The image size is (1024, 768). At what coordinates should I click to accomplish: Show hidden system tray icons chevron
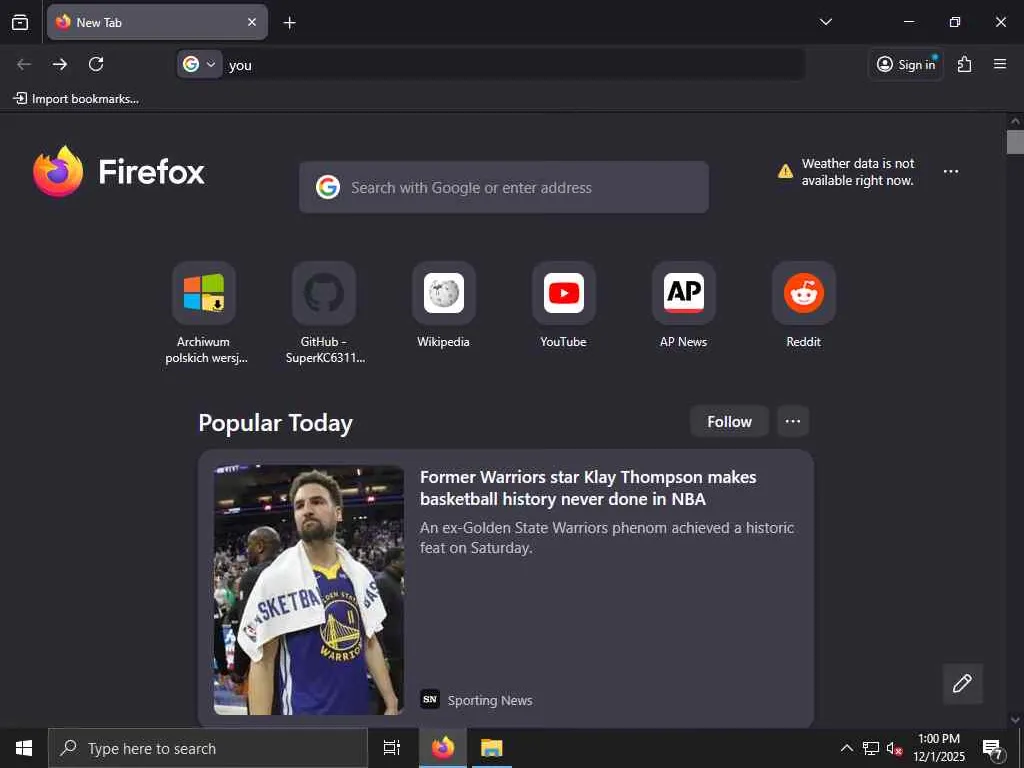pyautogui.click(x=846, y=748)
